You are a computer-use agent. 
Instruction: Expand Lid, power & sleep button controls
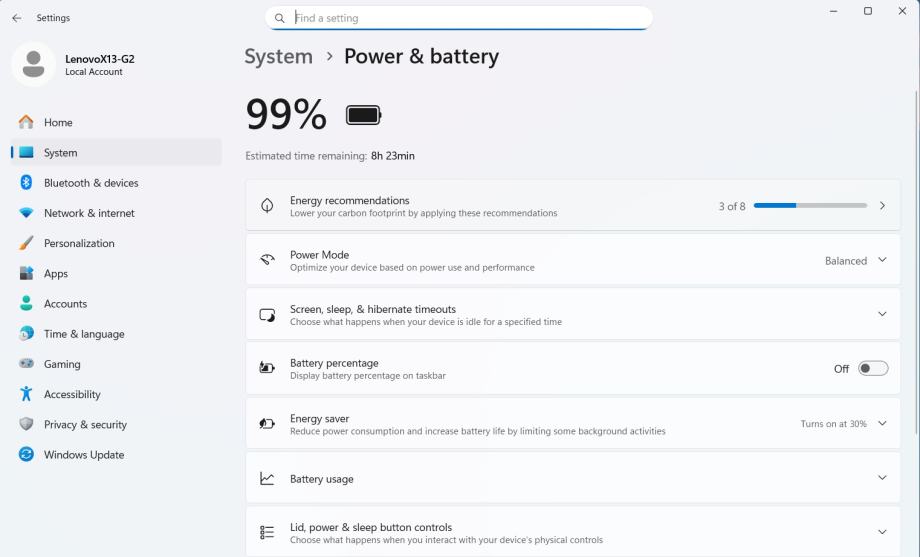(x=881, y=532)
